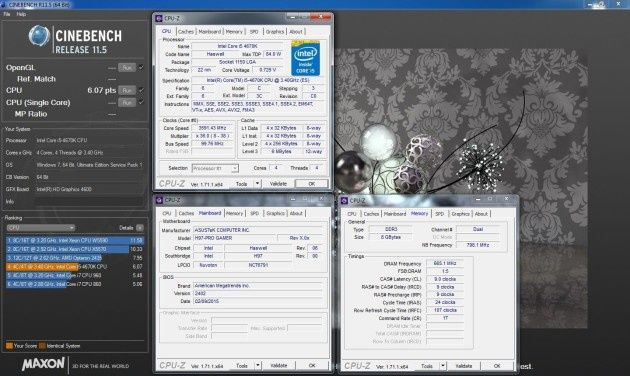The width and height of the screenshot is (630, 376).
Task: Open the Tools dropdown arrow in the CPU-Z CPU window
Action: [258, 184]
